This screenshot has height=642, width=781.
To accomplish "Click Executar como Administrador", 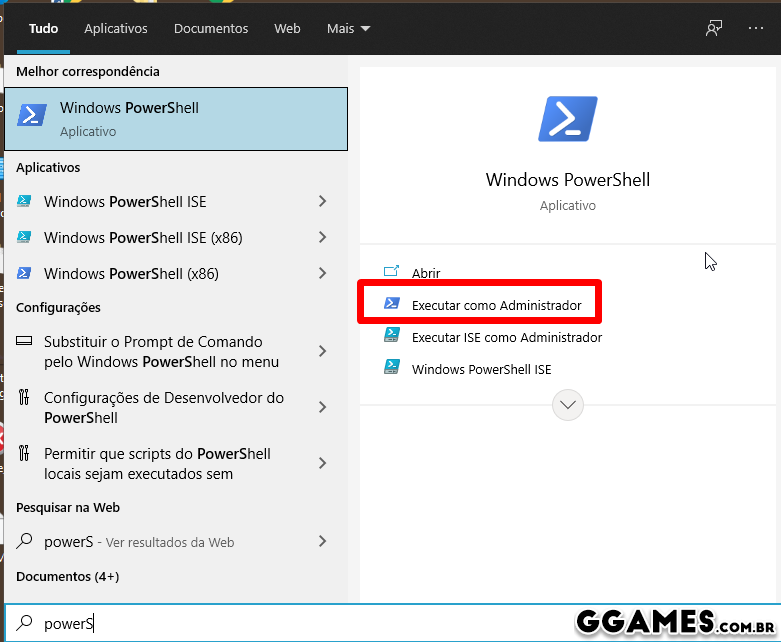I will 496,305.
